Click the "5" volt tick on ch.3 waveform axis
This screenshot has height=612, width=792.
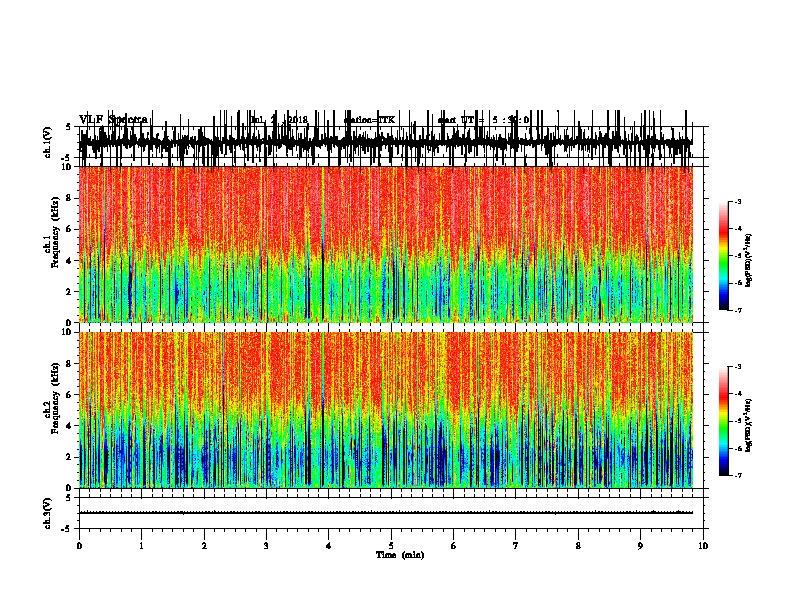point(68,498)
